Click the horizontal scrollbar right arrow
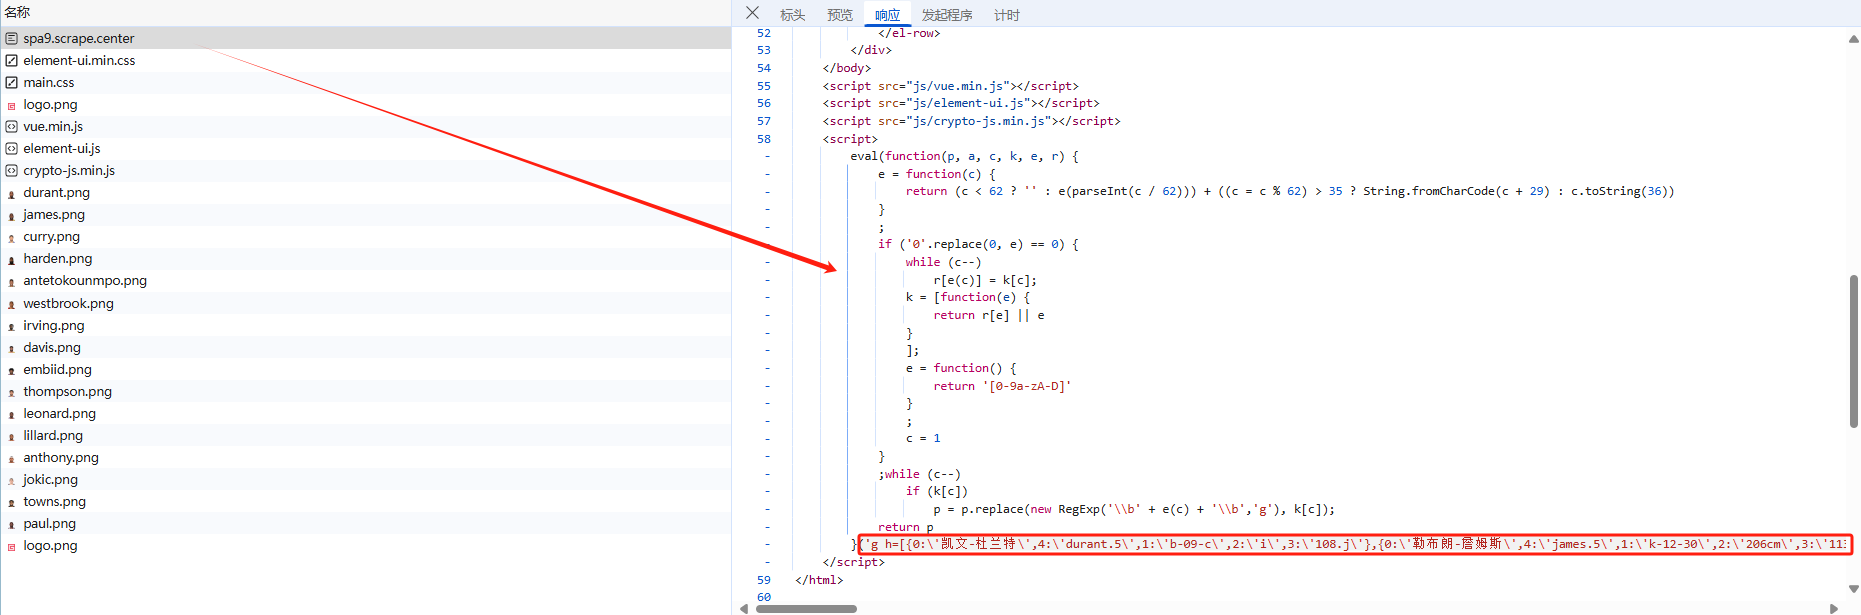 (x=1833, y=608)
